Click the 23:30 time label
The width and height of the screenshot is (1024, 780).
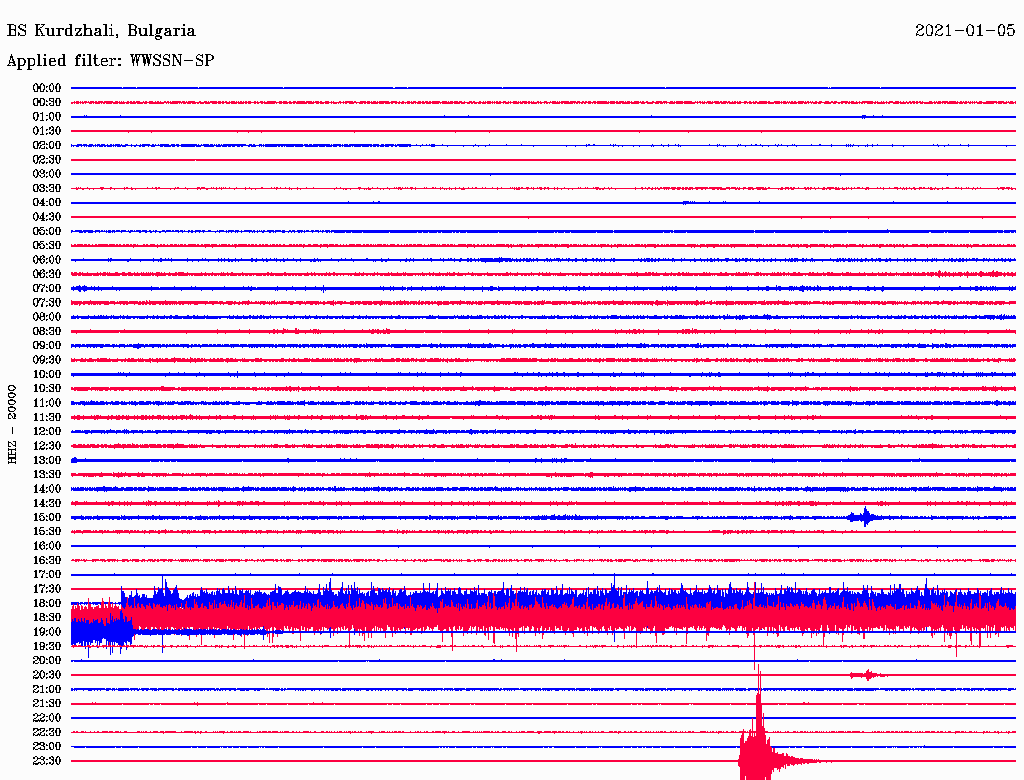click(47, 760)
